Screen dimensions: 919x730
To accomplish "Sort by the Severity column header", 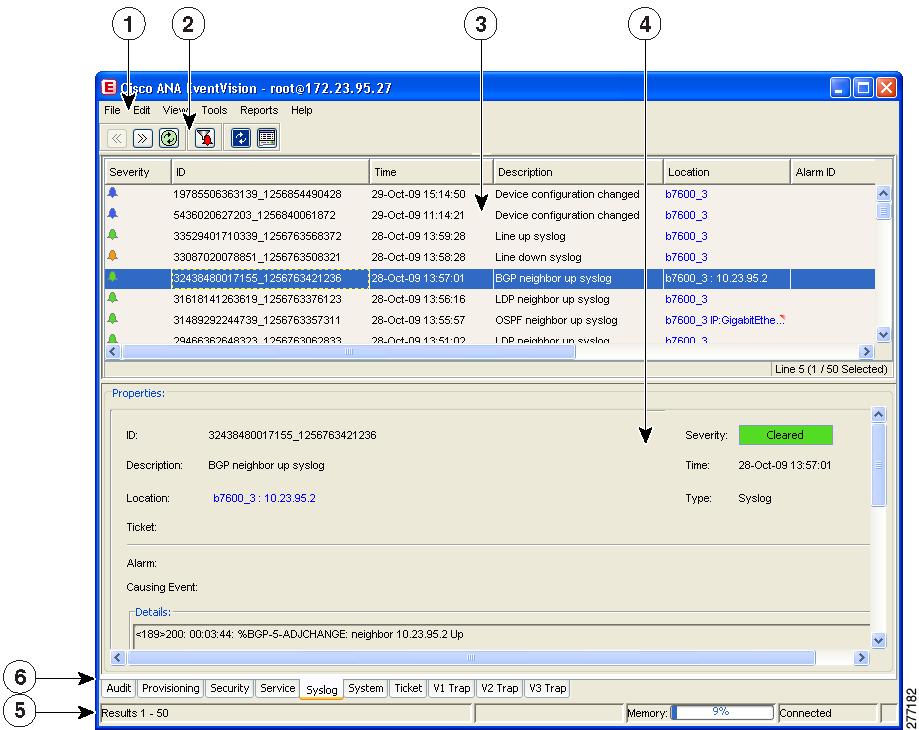I will click(x=138, y=172).
